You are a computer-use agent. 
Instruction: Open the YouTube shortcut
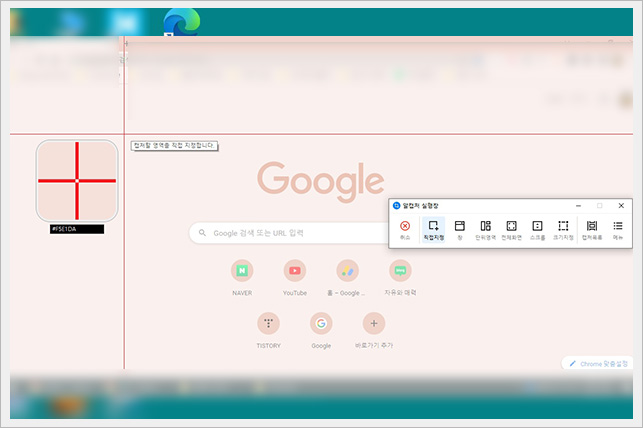(294, 278)
